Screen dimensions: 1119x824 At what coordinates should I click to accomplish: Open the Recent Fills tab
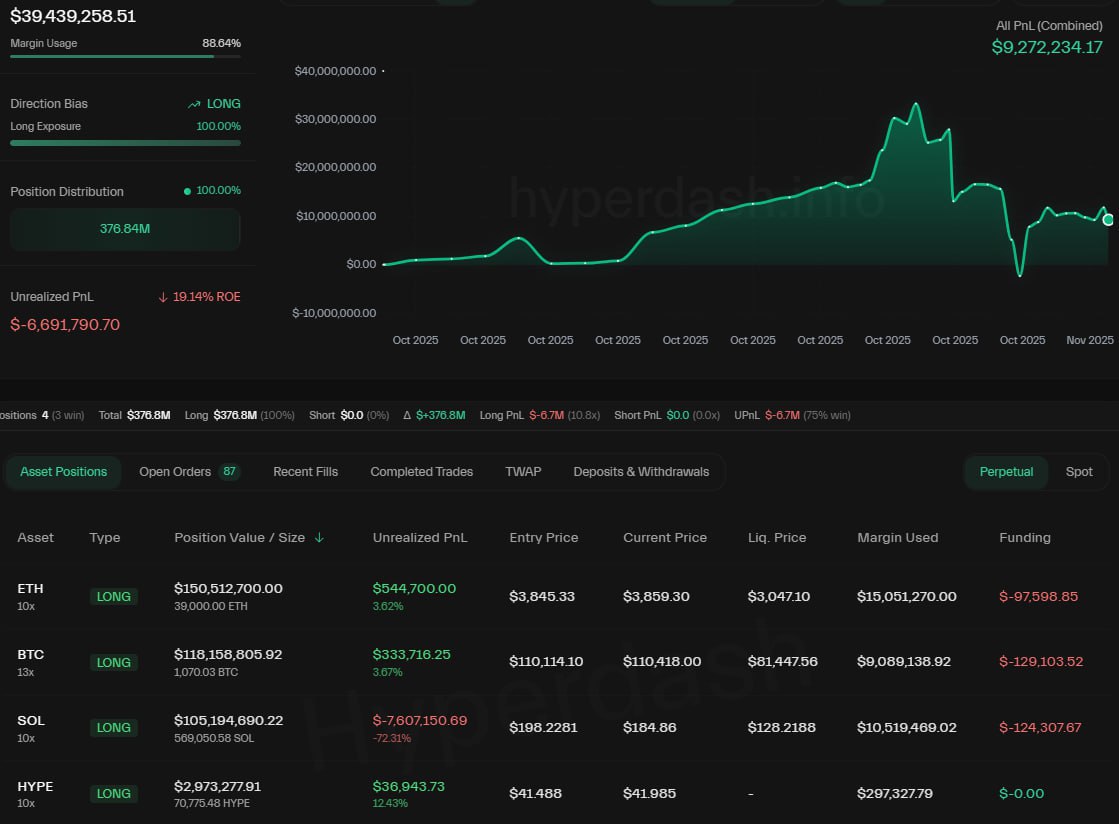[305, 472]
